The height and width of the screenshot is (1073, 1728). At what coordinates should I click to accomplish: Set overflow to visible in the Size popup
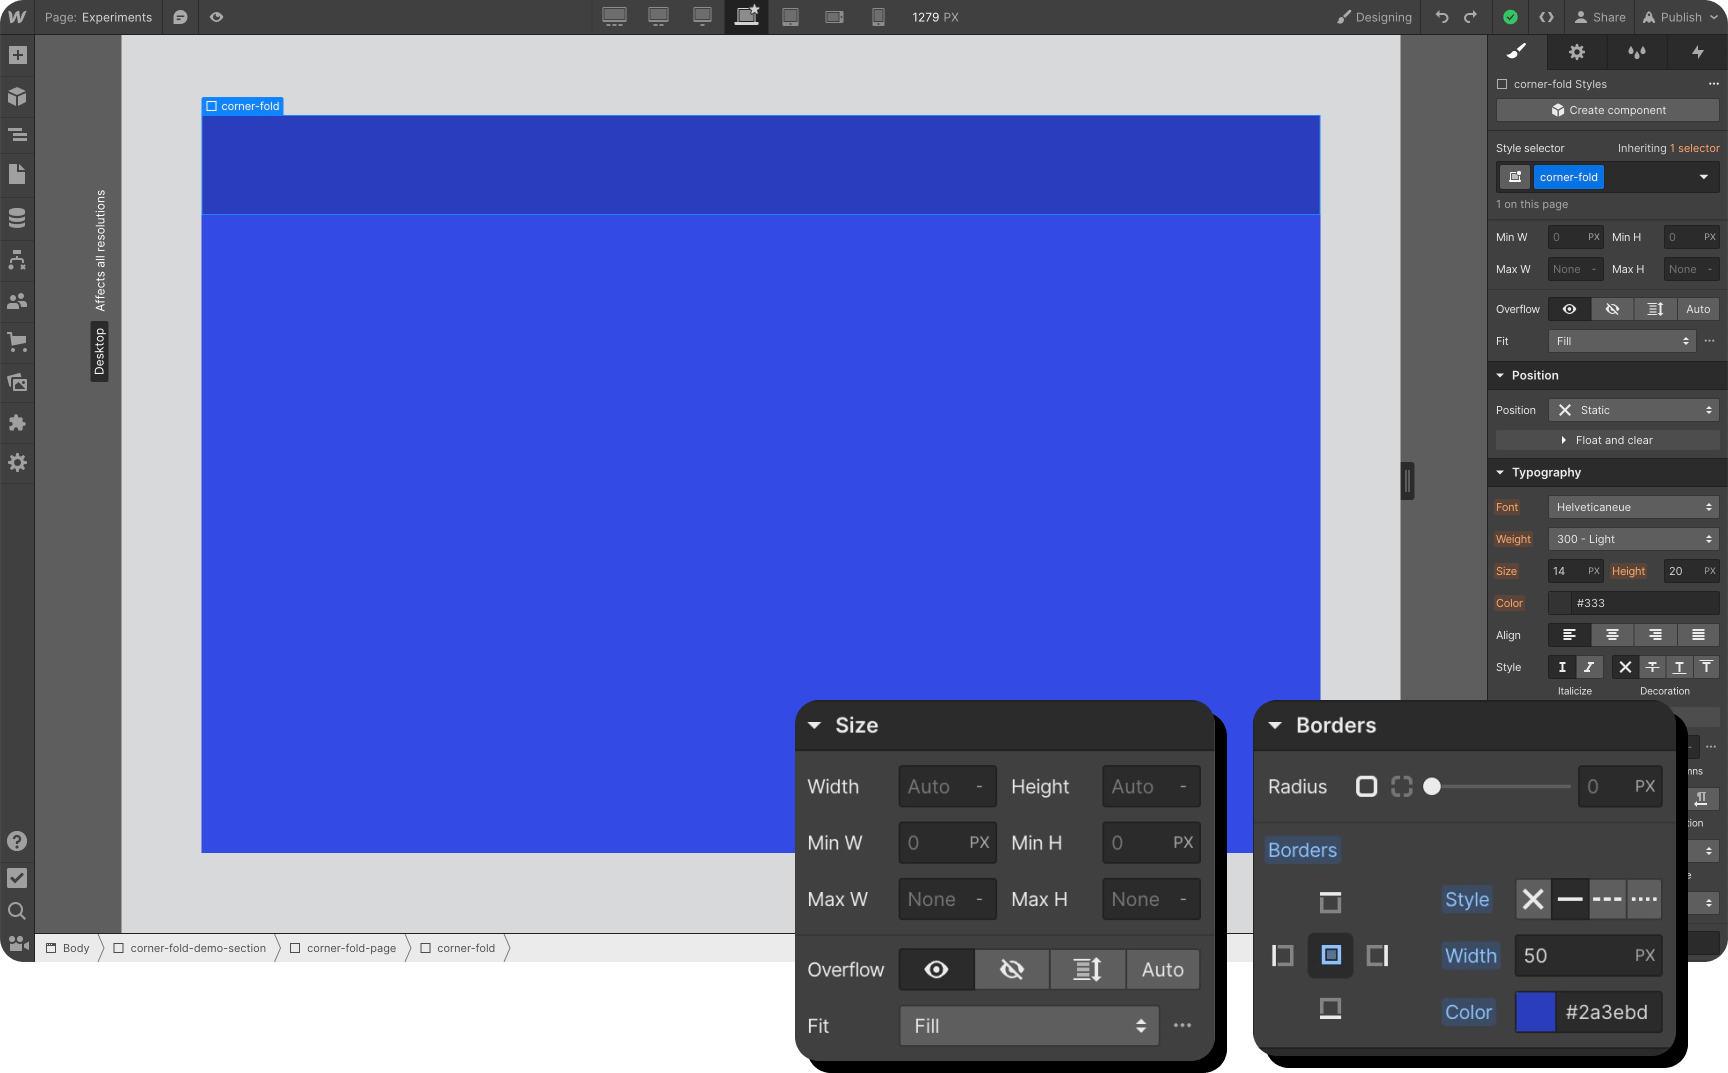coord(935,969)
